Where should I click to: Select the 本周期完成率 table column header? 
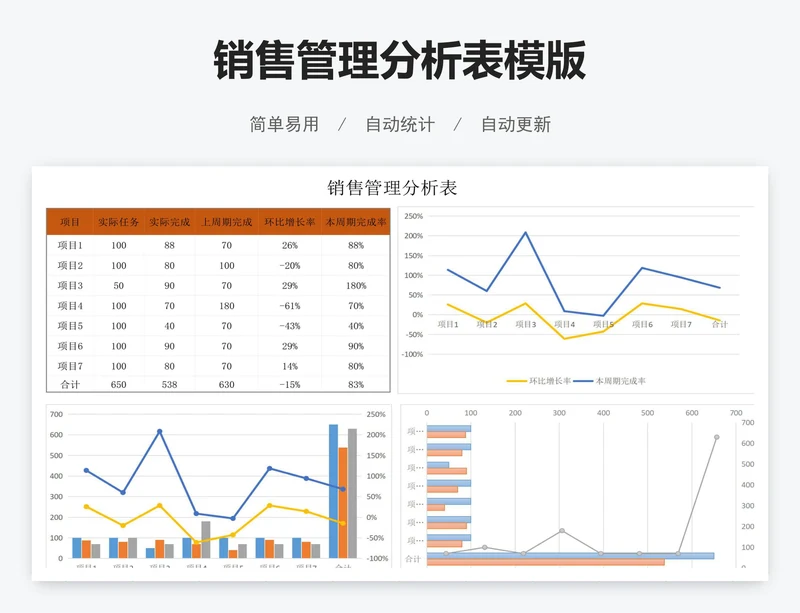356,222
